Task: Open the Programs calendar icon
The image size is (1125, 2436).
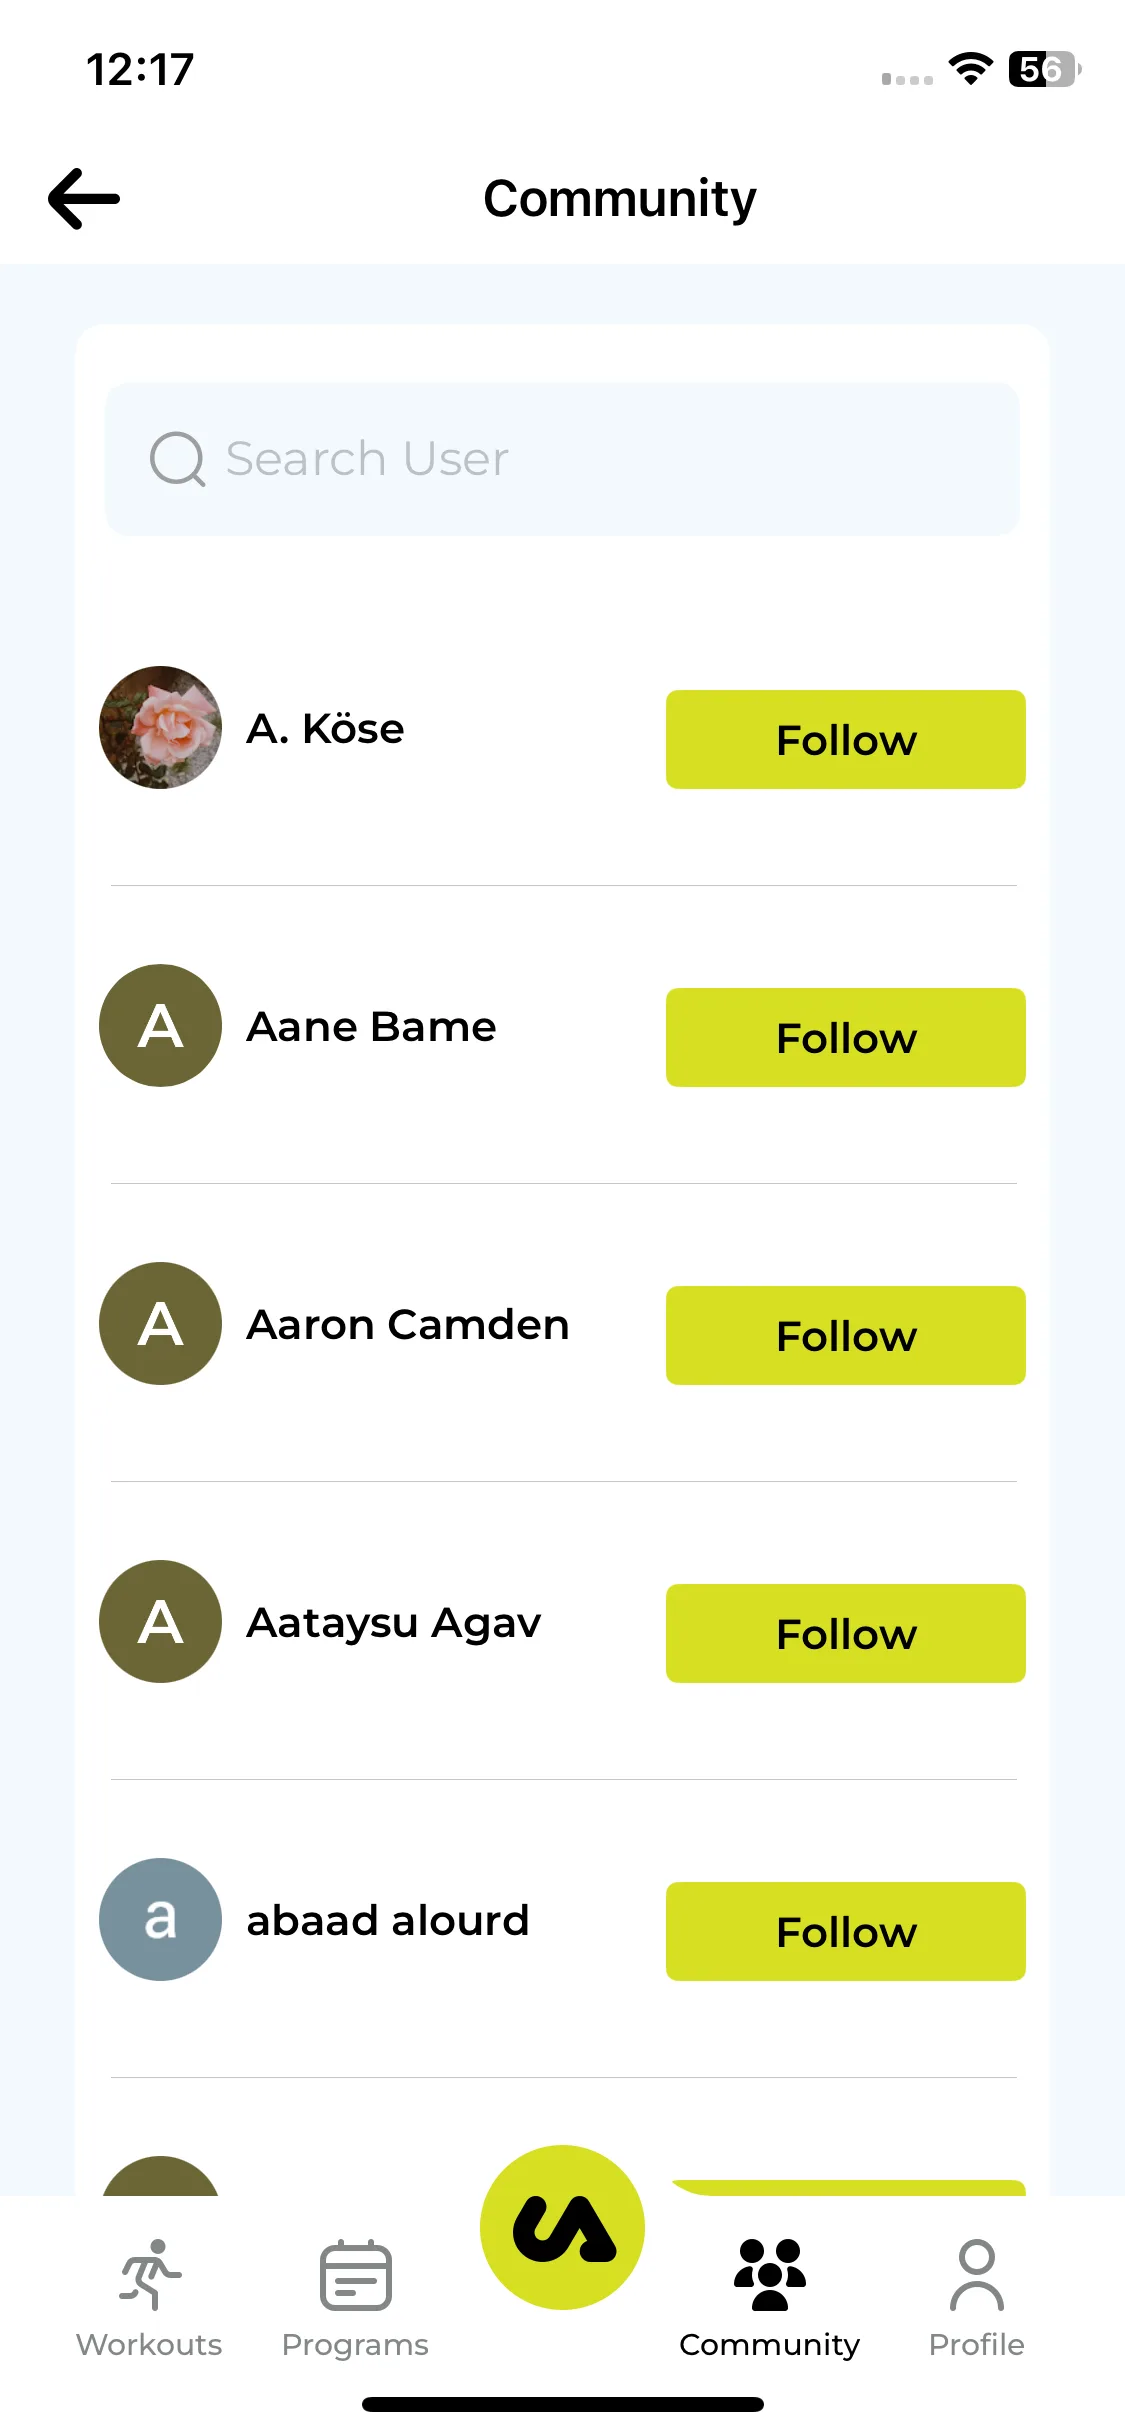Action: pyautogui.click(x=355, y=2274)
